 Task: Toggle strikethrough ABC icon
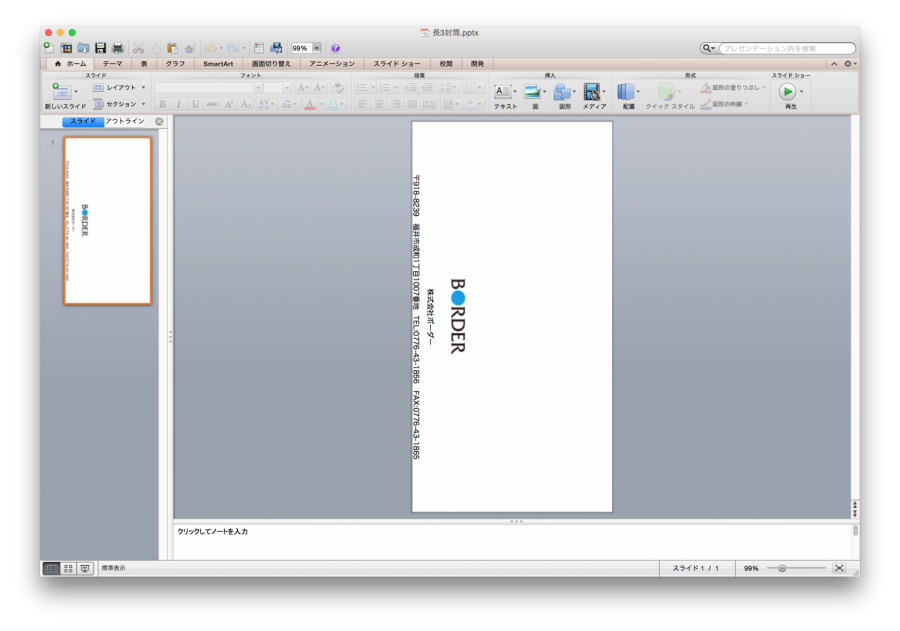(212, 104)
